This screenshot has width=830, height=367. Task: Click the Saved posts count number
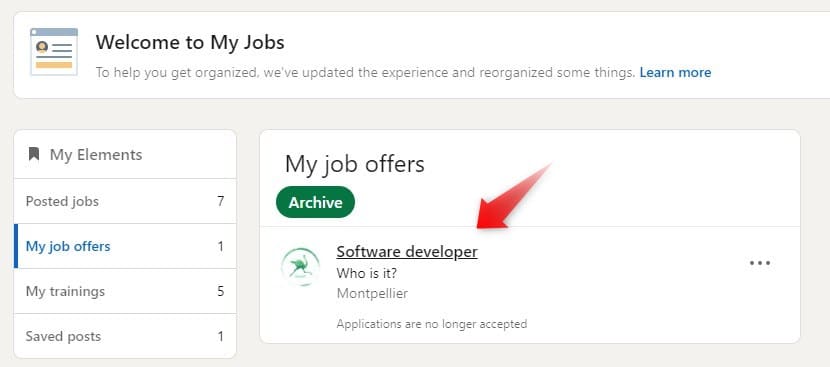click(220, 336)
